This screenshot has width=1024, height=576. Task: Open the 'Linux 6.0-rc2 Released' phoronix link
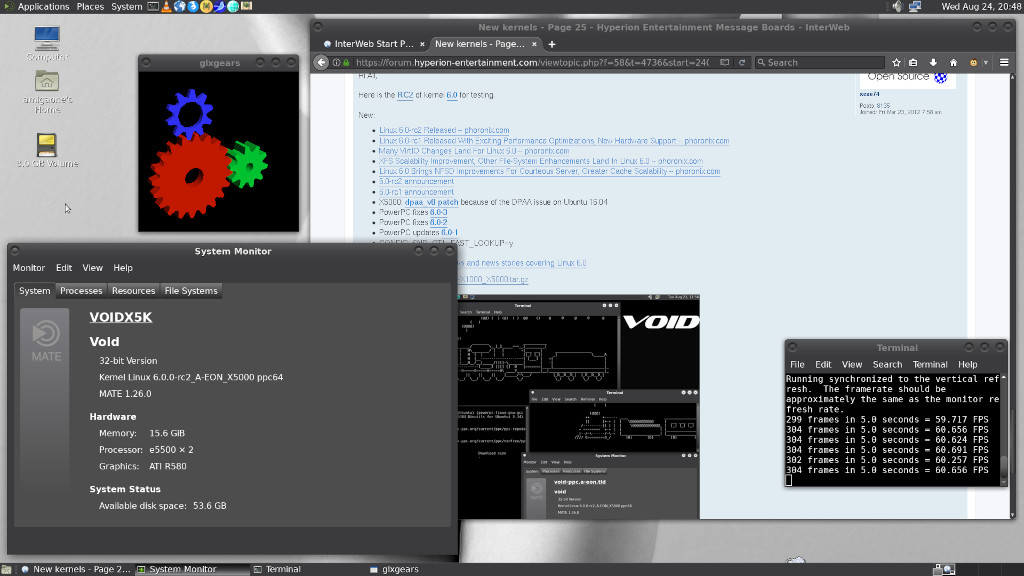pyautogui.click(x=444, y=131)
